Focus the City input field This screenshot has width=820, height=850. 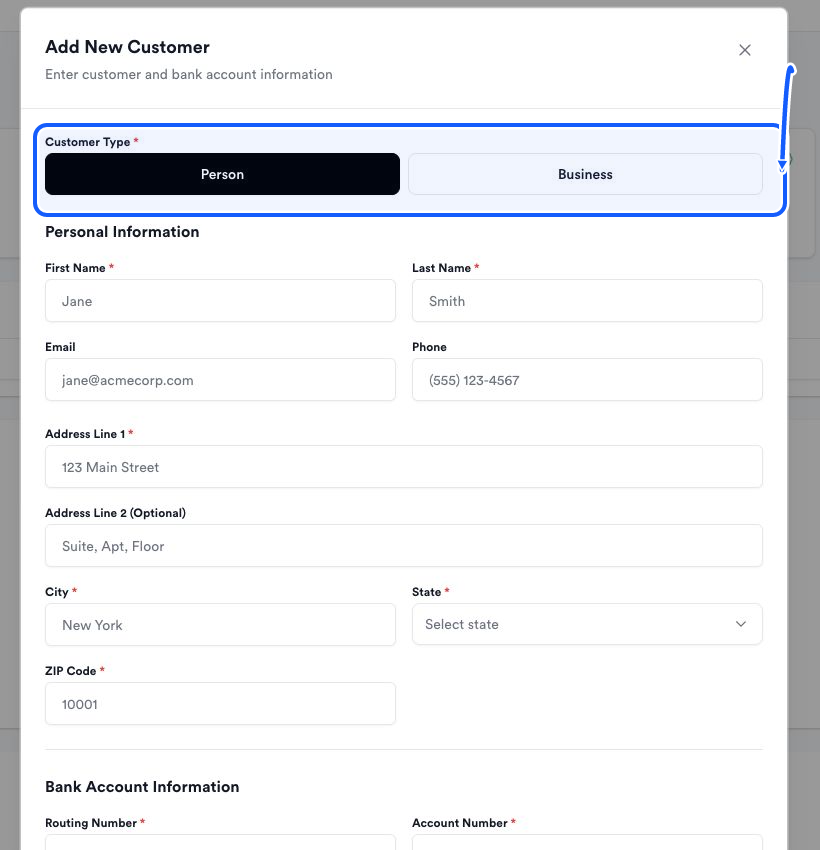(220, 624)
